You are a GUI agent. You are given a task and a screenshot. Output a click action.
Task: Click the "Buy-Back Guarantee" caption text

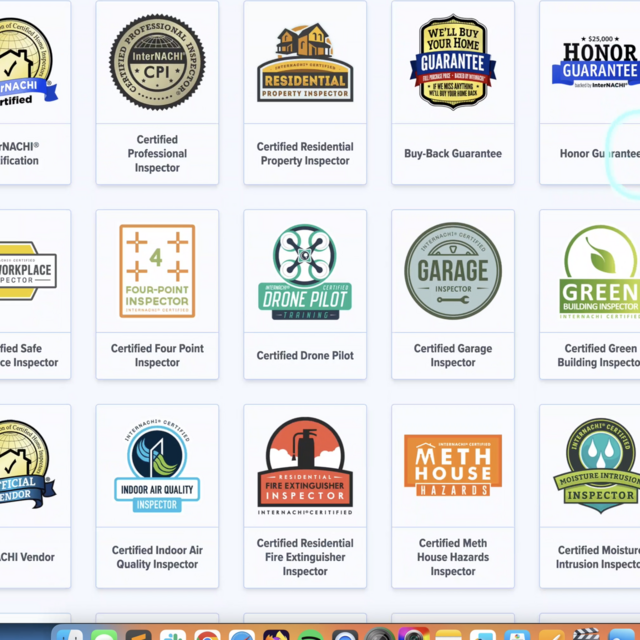point(453,154)
